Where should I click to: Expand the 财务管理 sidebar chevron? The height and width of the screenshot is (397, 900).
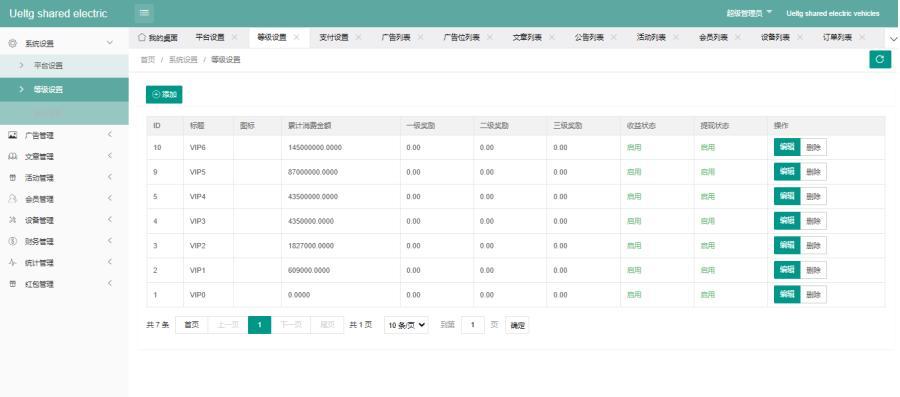click(110, 241)
